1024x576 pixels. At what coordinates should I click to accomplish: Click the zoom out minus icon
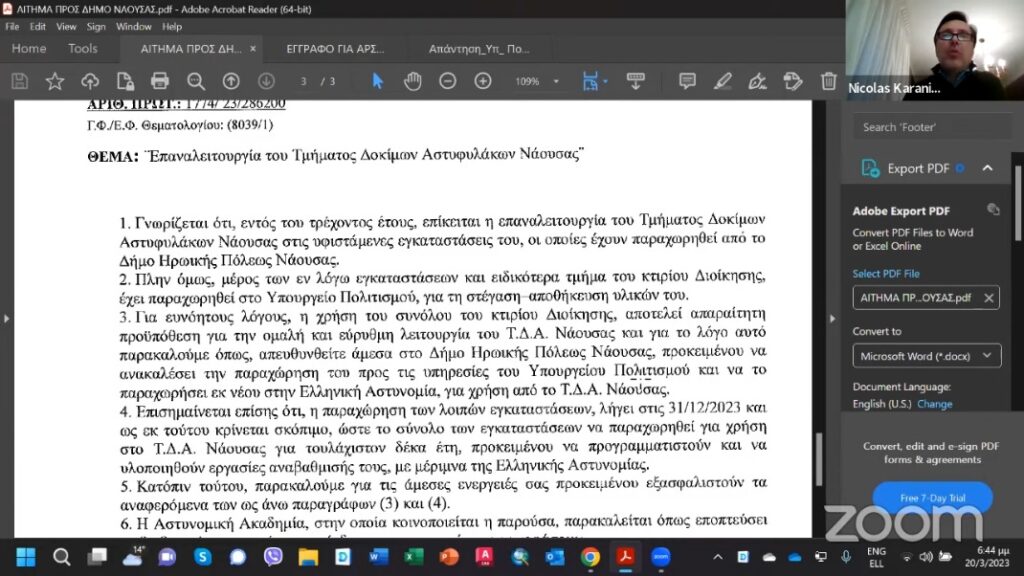pos(447,81)
